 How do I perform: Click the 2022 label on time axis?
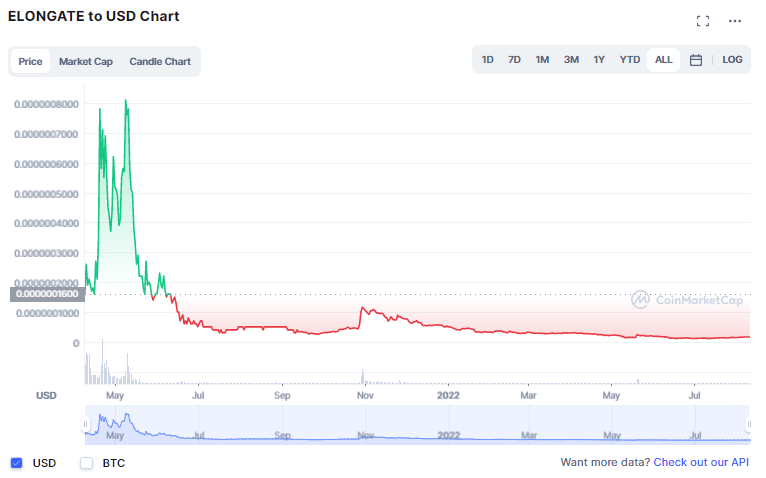(x=448, y=395)
